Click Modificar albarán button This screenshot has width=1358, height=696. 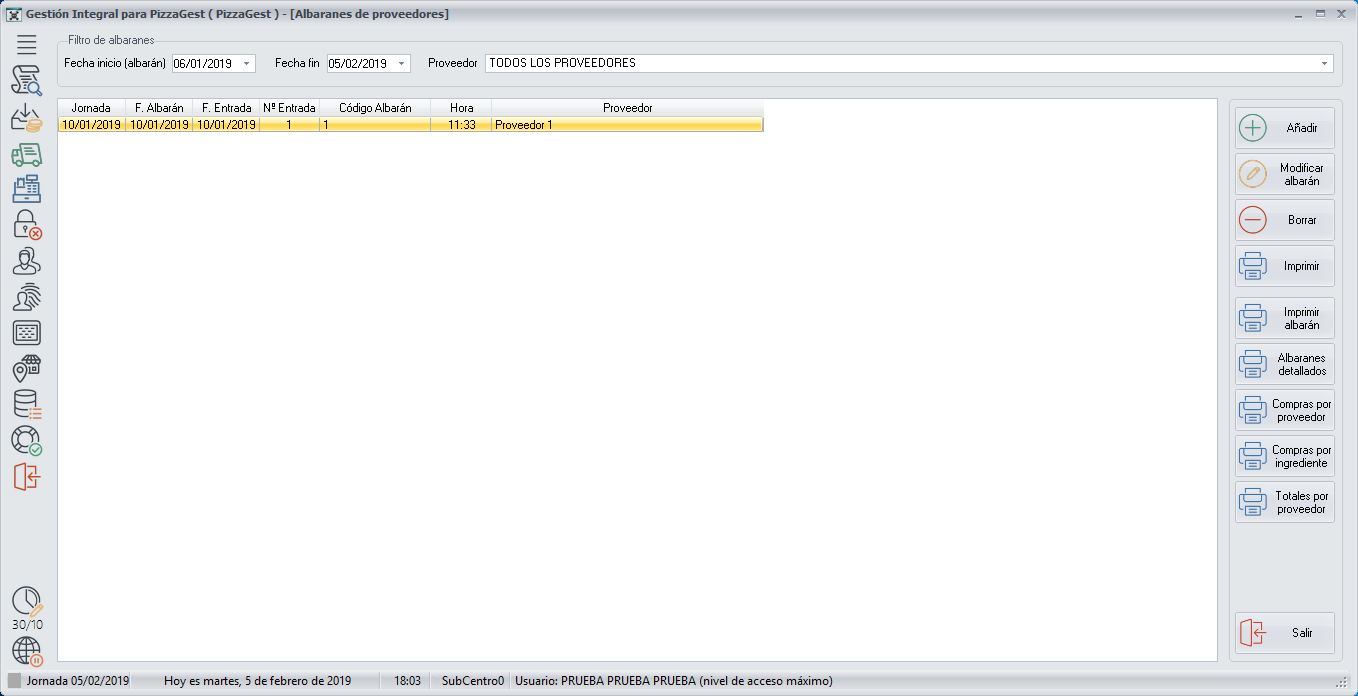[1285, 174]
